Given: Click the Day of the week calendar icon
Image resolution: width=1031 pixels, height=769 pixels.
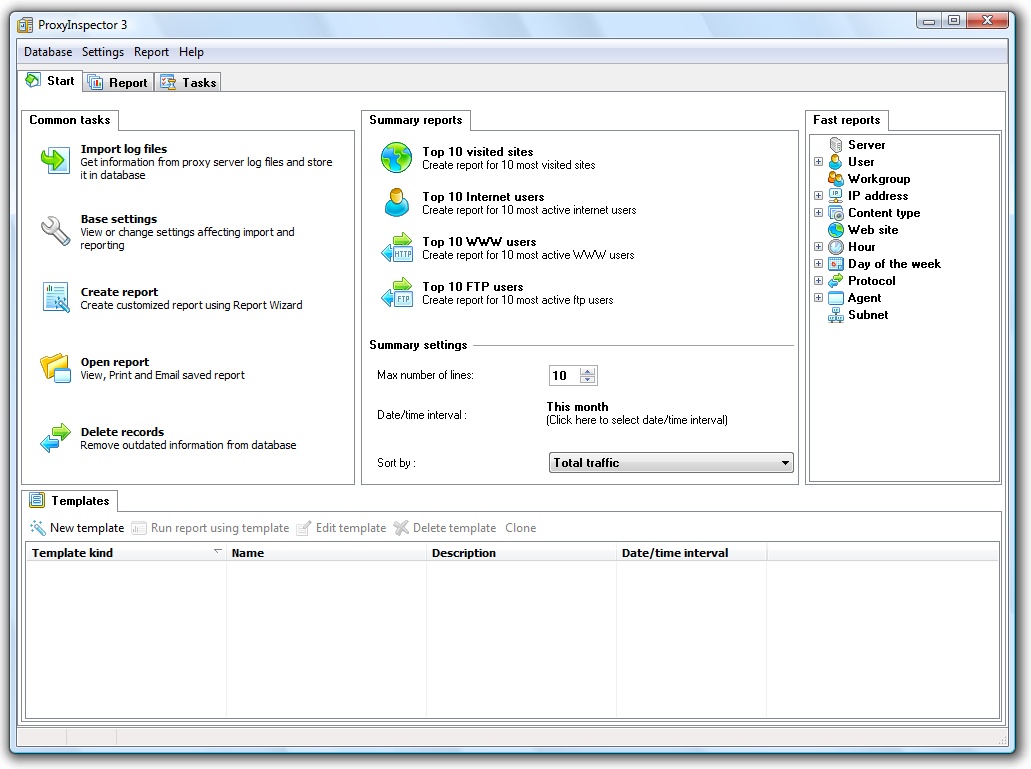Looking at the screenshot, I should click(836, 264).
